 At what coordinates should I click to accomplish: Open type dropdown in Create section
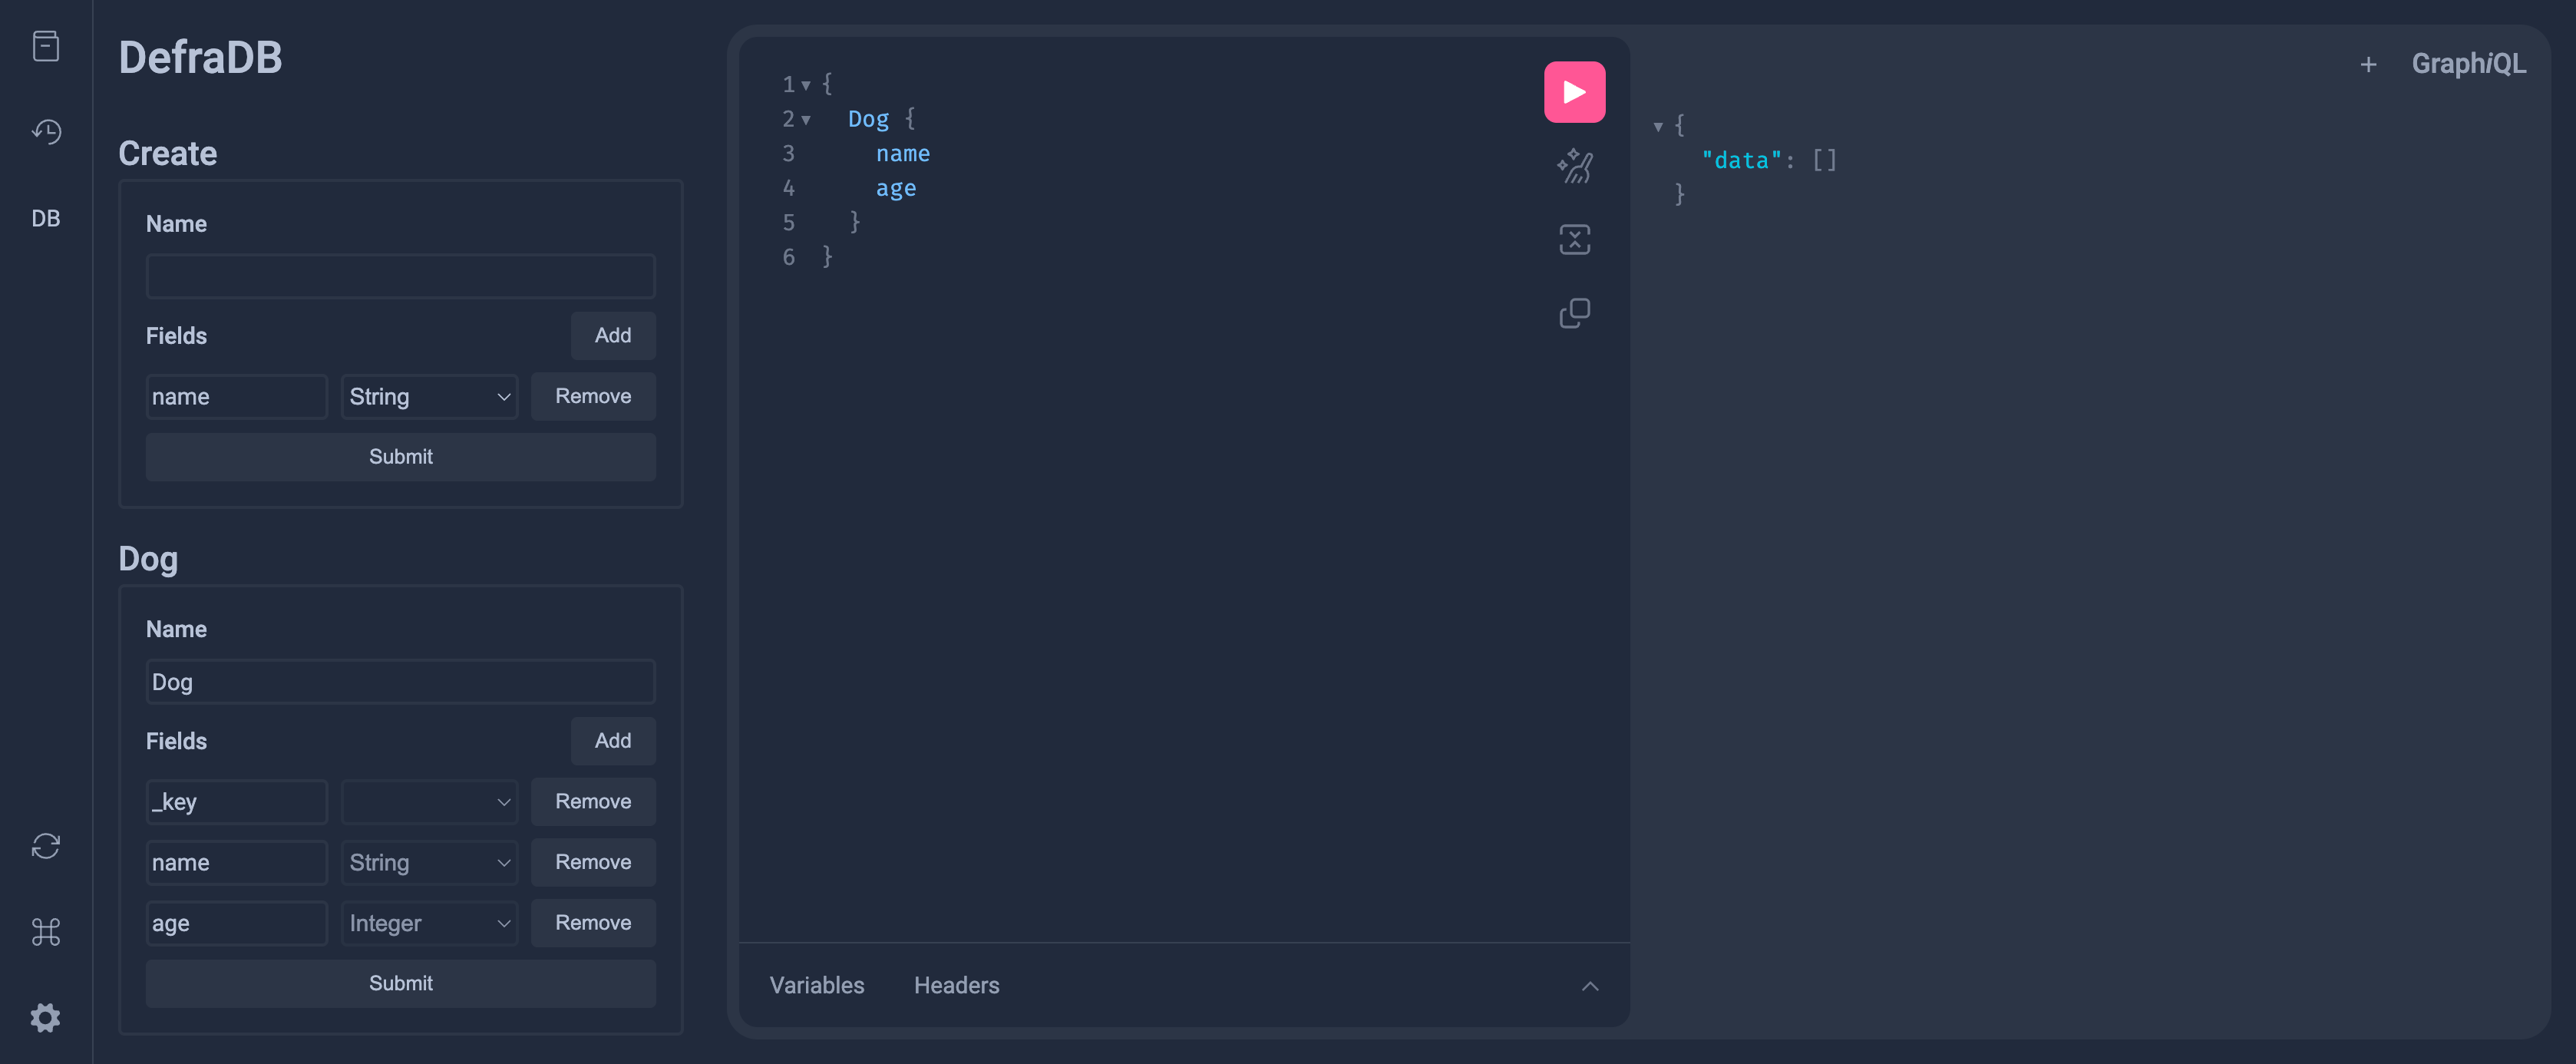pos(429,397)
